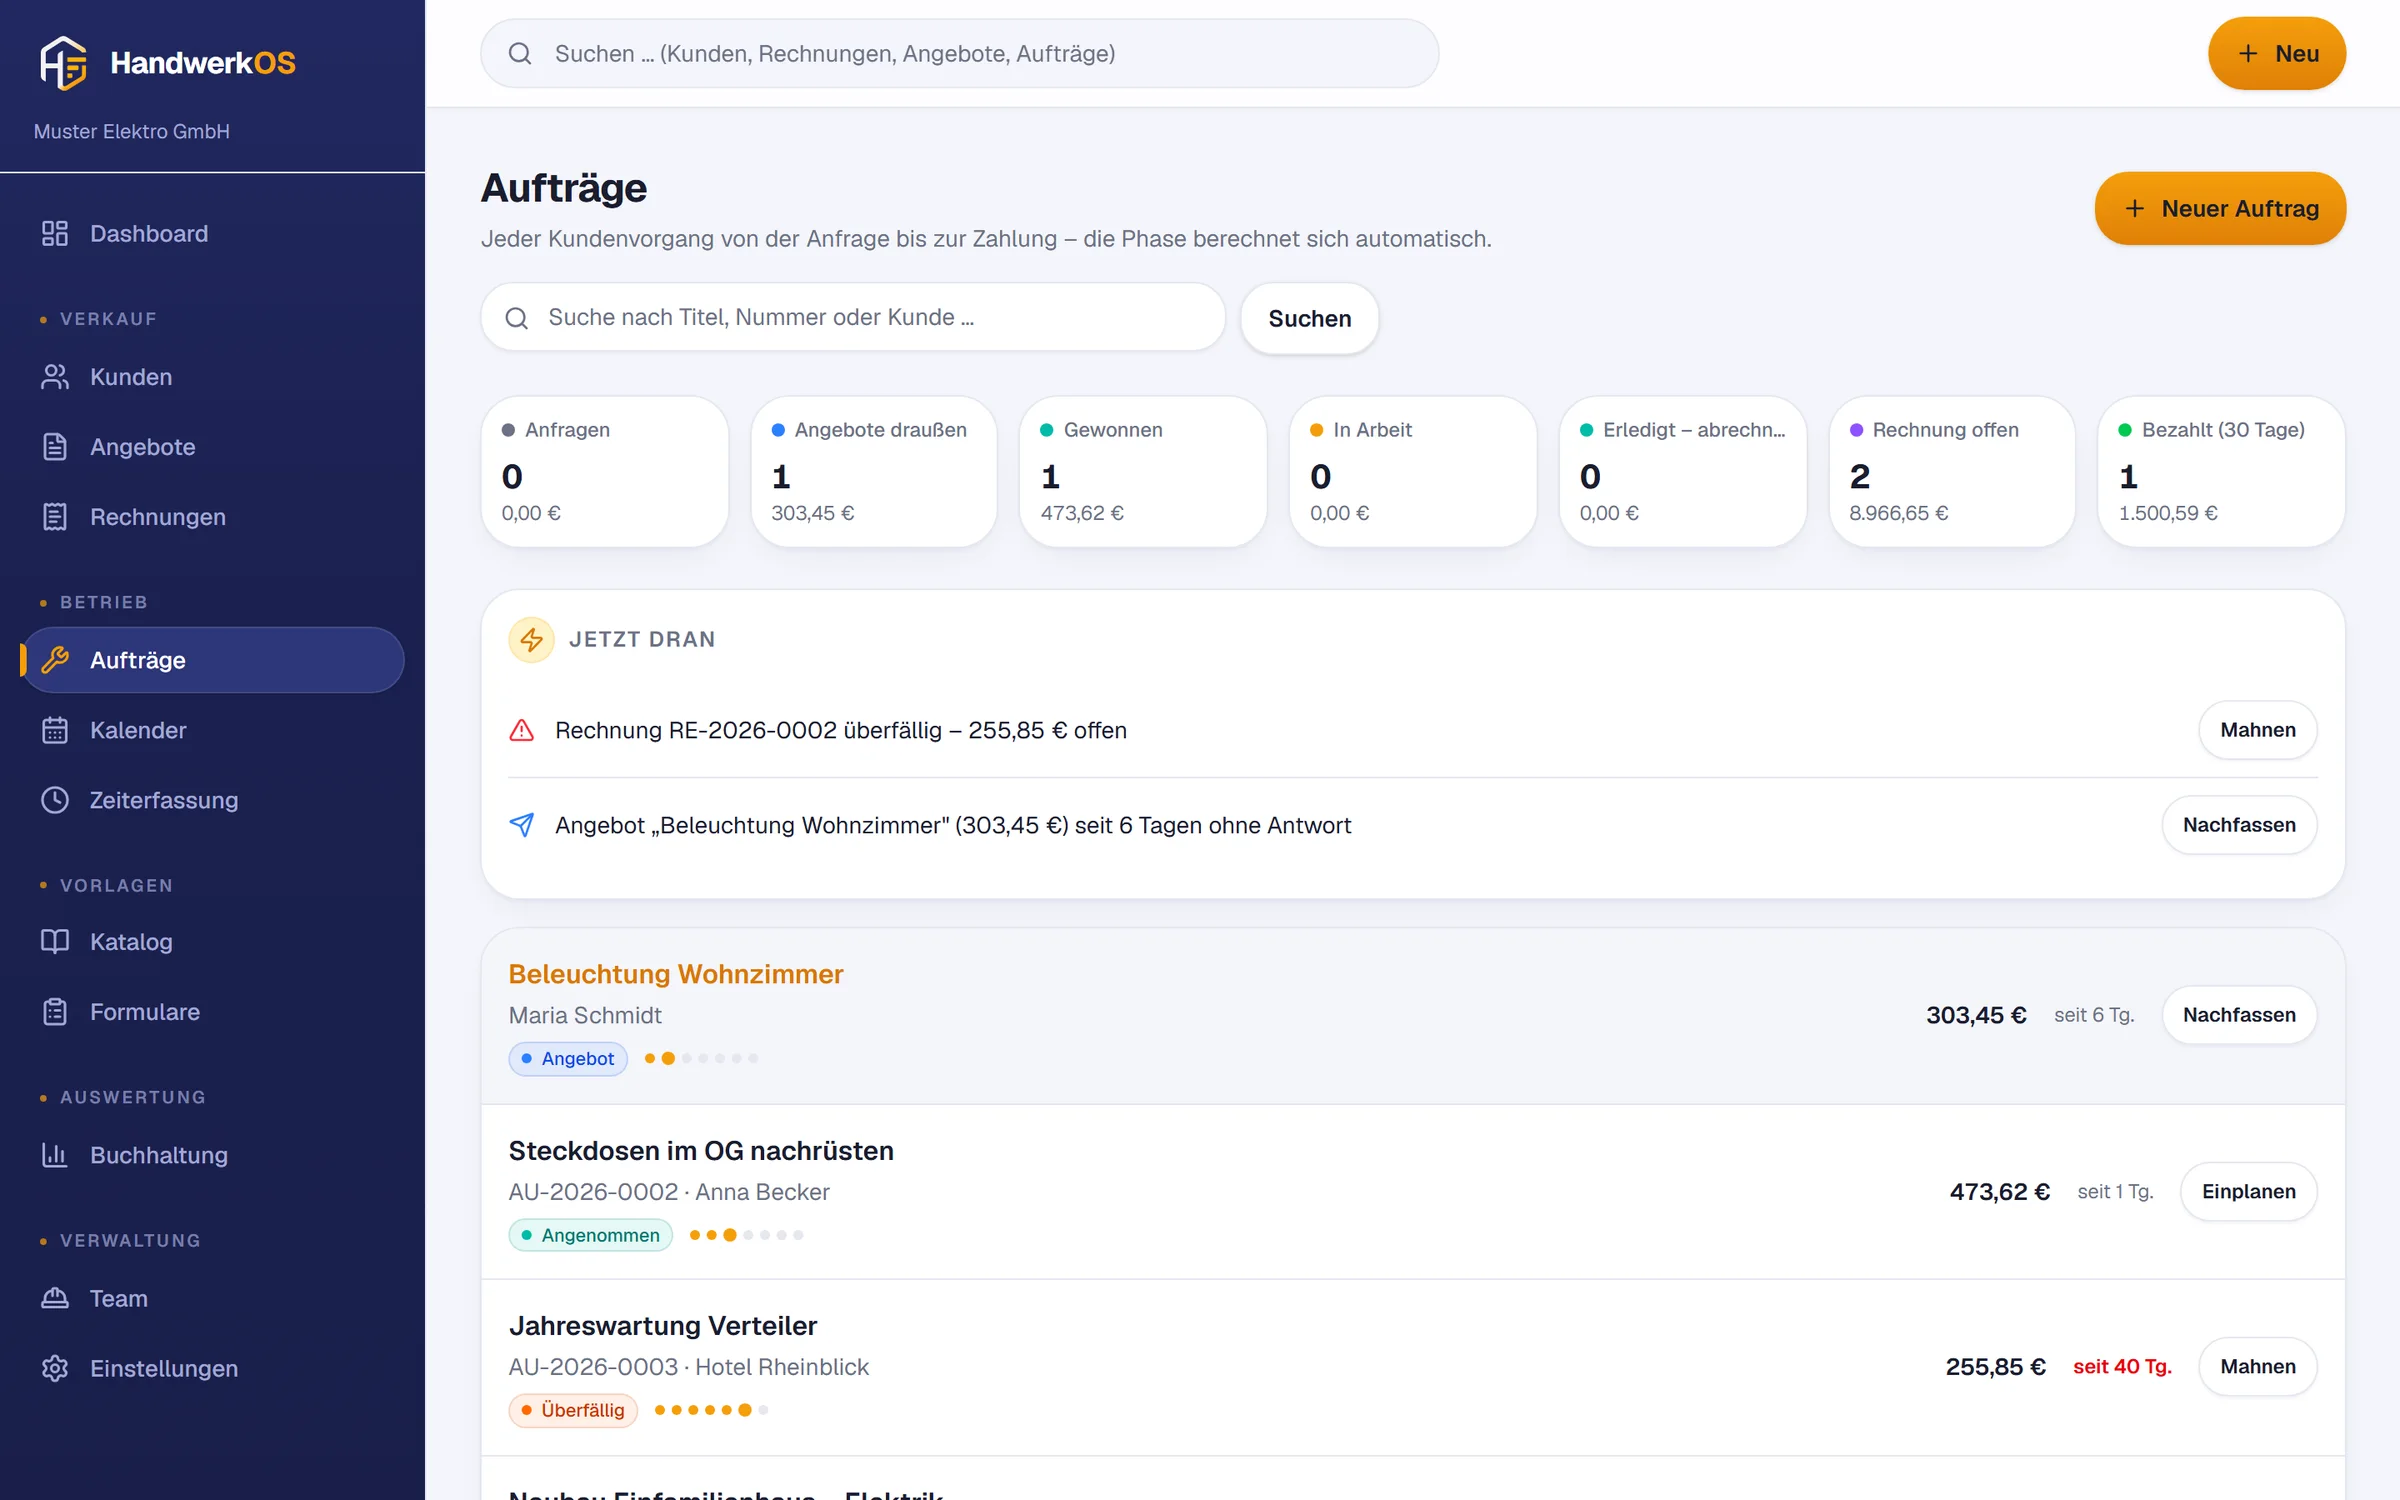Click the Einstellungen gear icon
The image size is (2400, 1500).
[x=55, y=1368]
